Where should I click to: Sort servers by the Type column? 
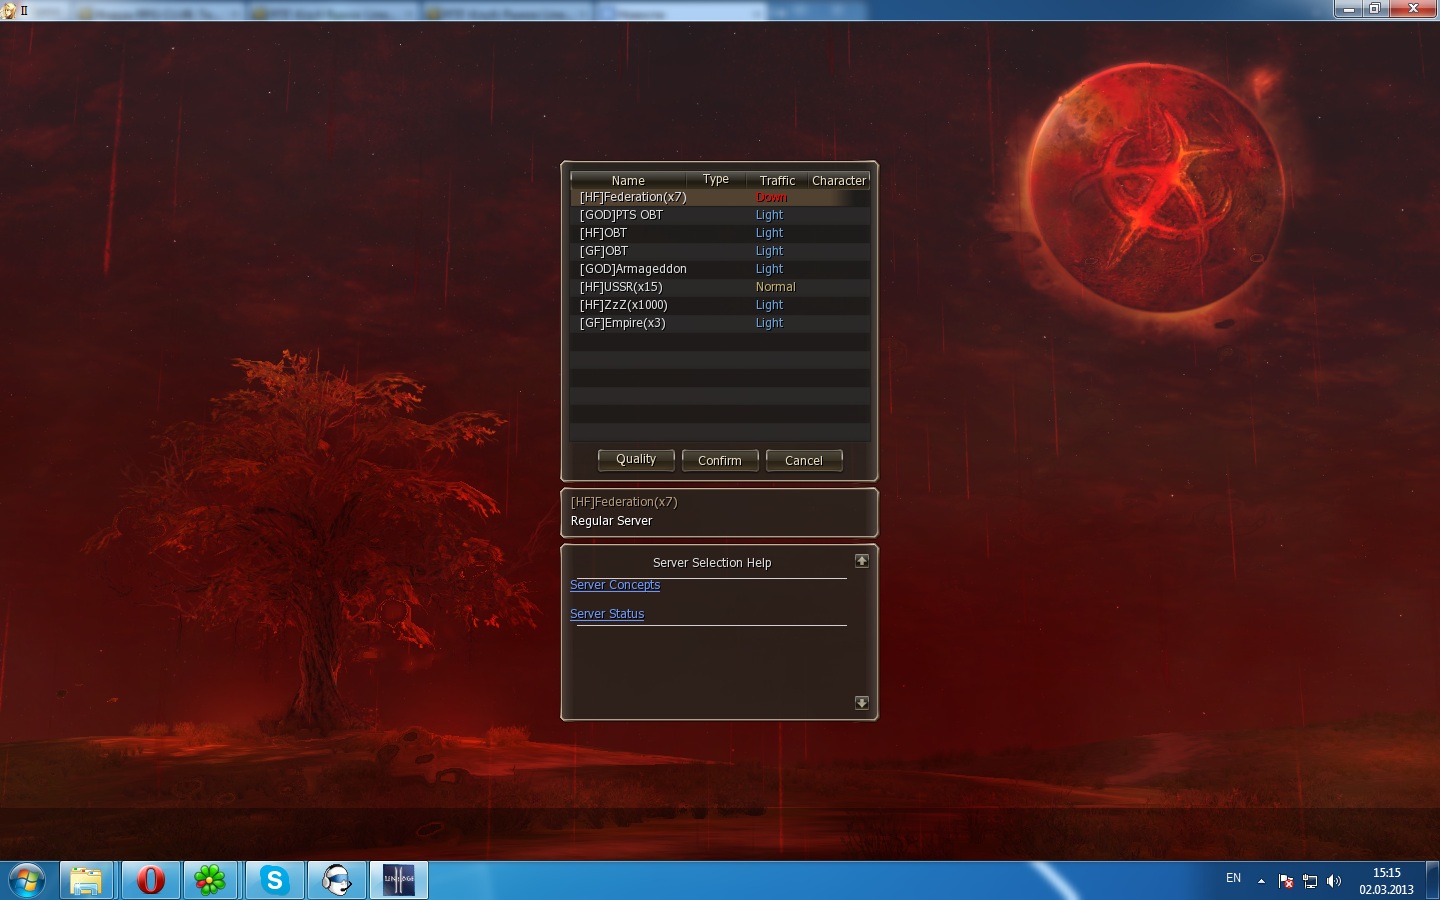[x=716, y=180]
